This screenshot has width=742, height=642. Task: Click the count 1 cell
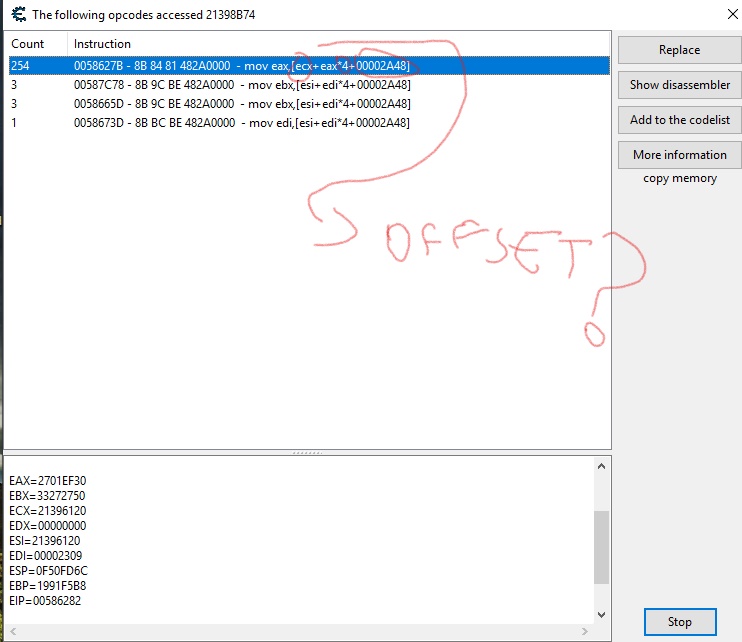[14, 123]
